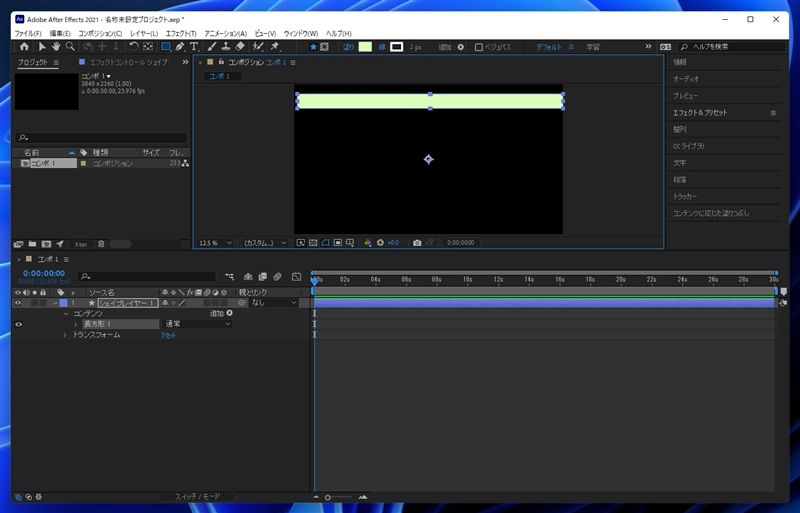Select the Hand tool in the toolbar
This screenshot has width=800, height=513.
click(56, 47)
